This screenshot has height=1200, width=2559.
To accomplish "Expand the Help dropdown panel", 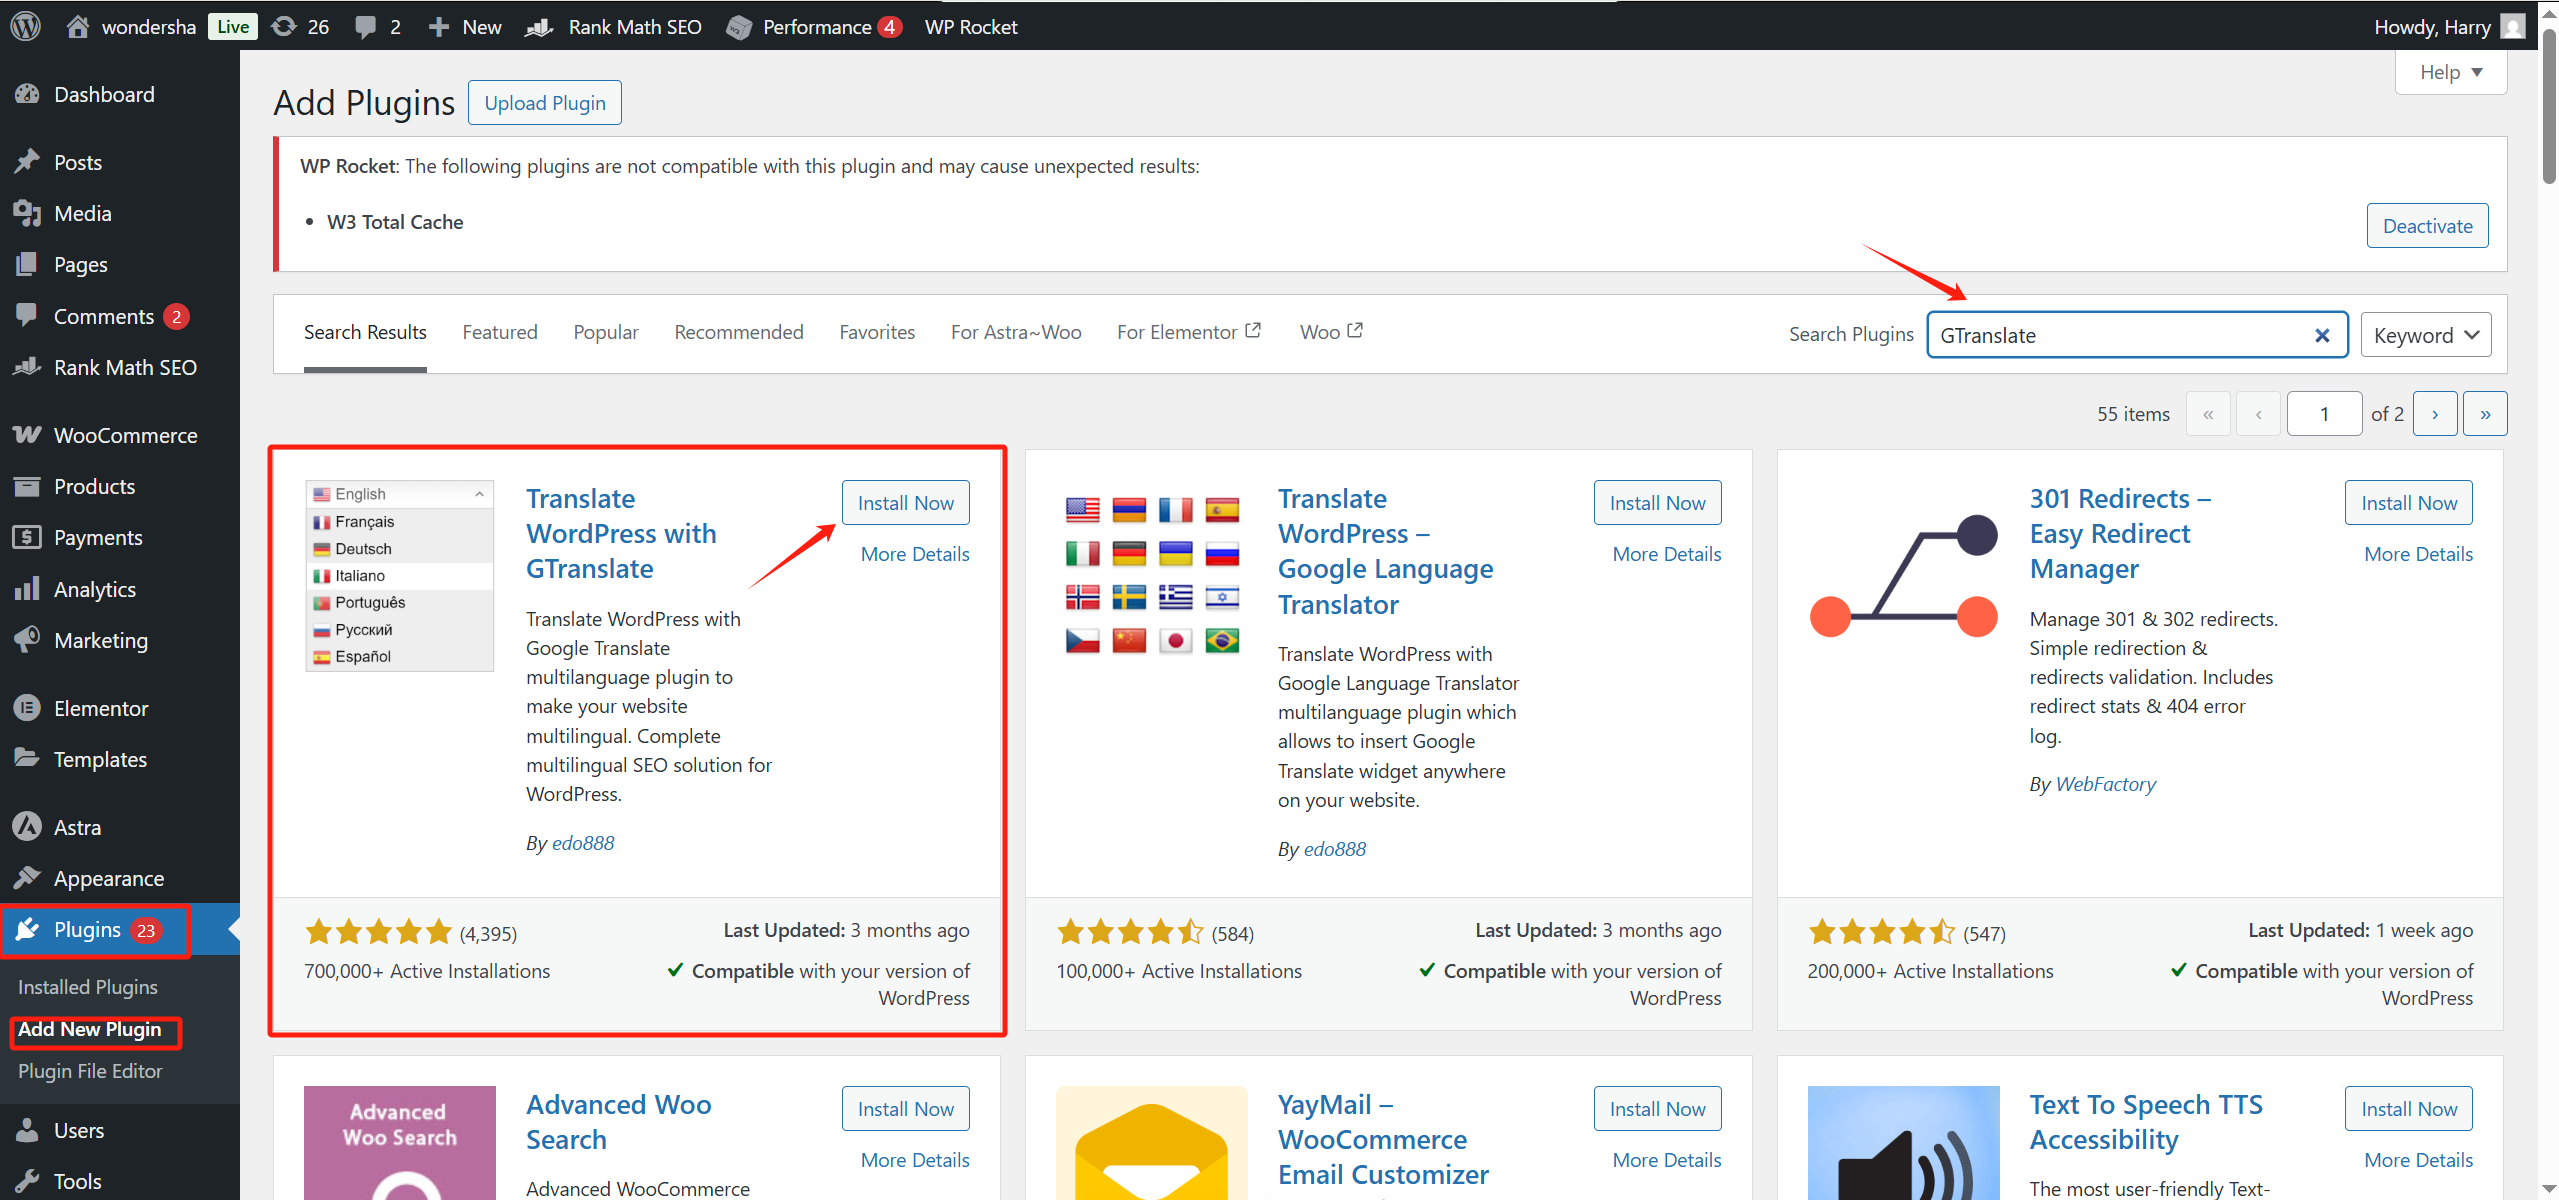I will pos(2450,72).
